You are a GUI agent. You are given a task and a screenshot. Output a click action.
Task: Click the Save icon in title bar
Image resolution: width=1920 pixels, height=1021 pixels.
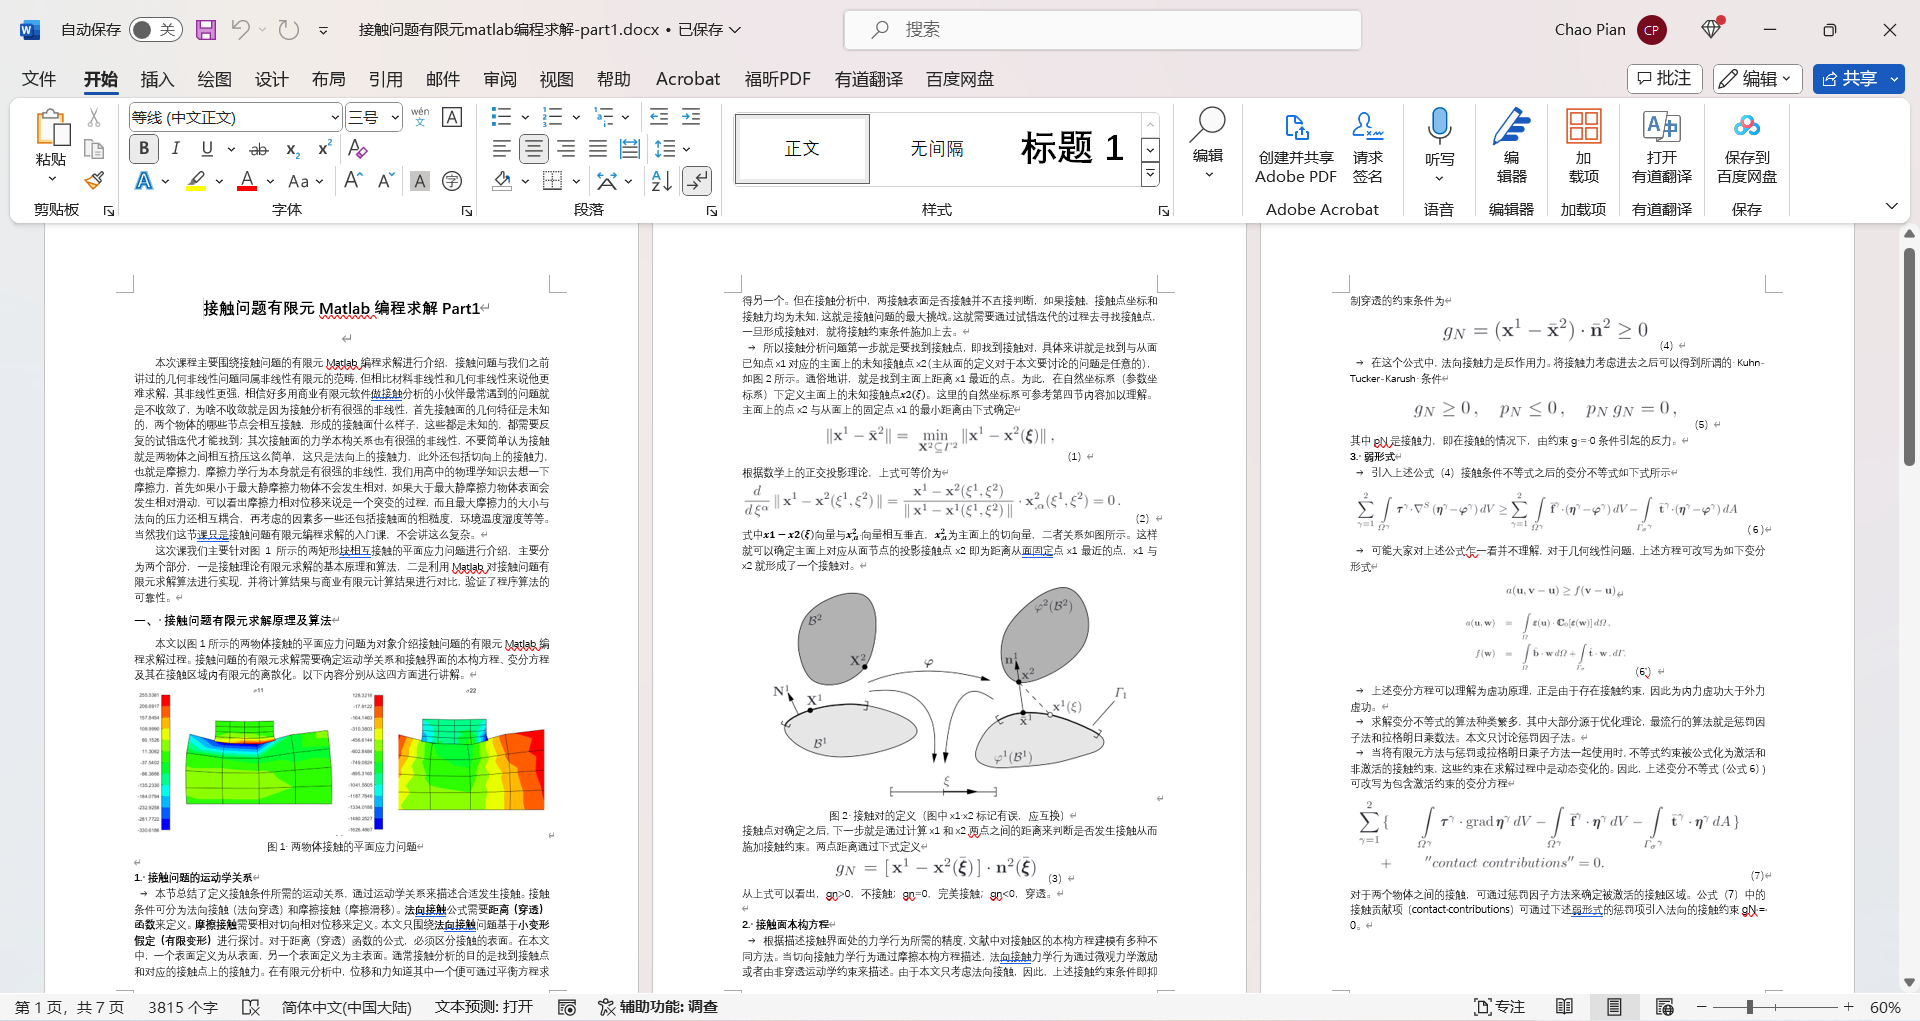[206, 30]
